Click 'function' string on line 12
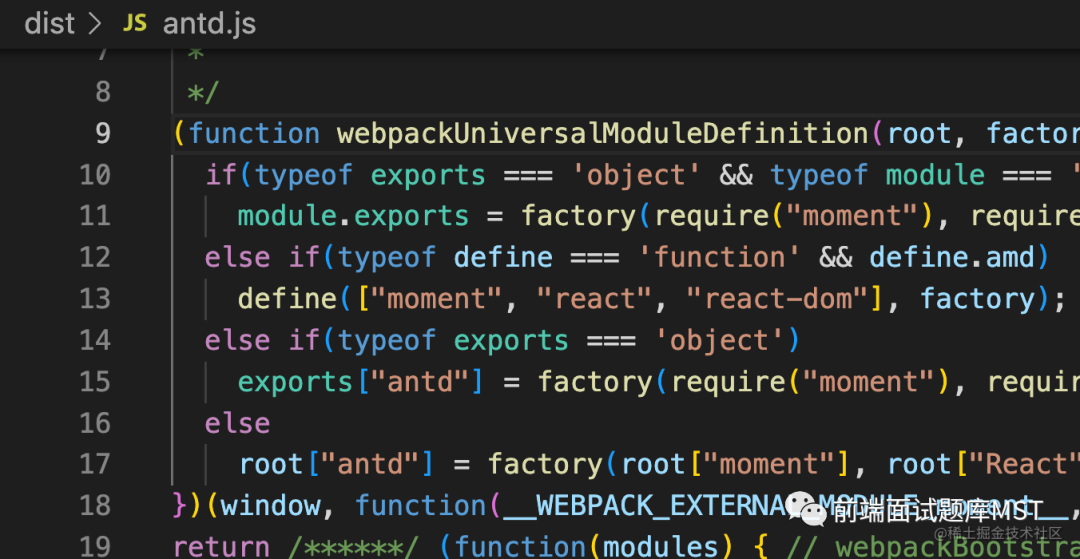 tap(720, 257)
